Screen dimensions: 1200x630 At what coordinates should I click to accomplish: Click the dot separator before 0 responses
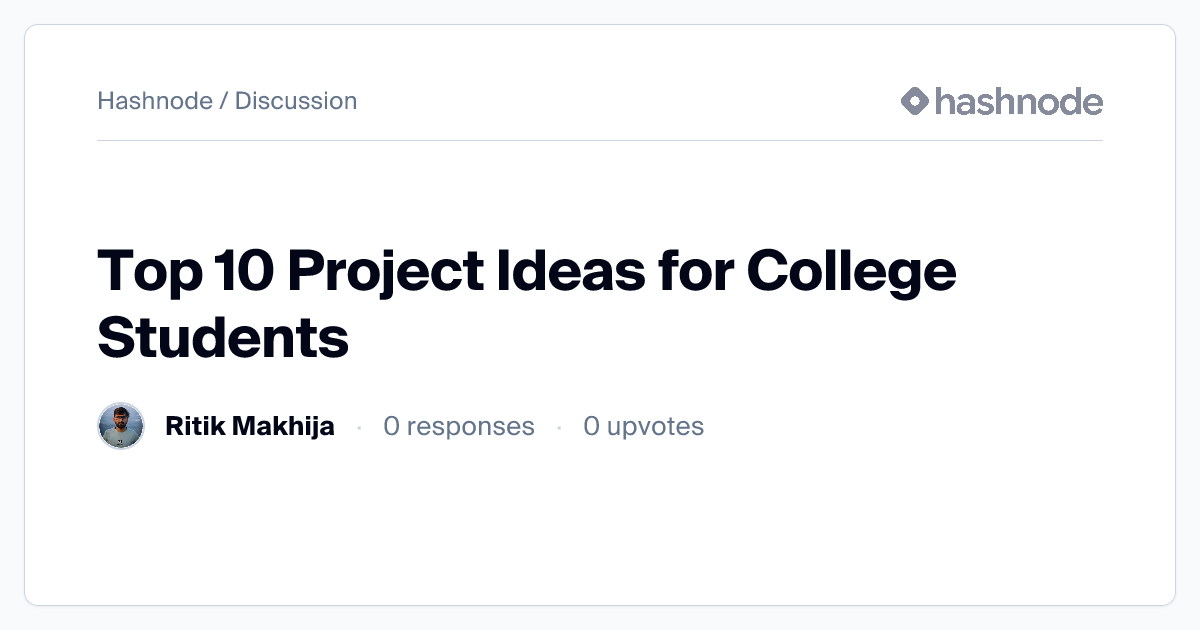(x=359, y=427)
